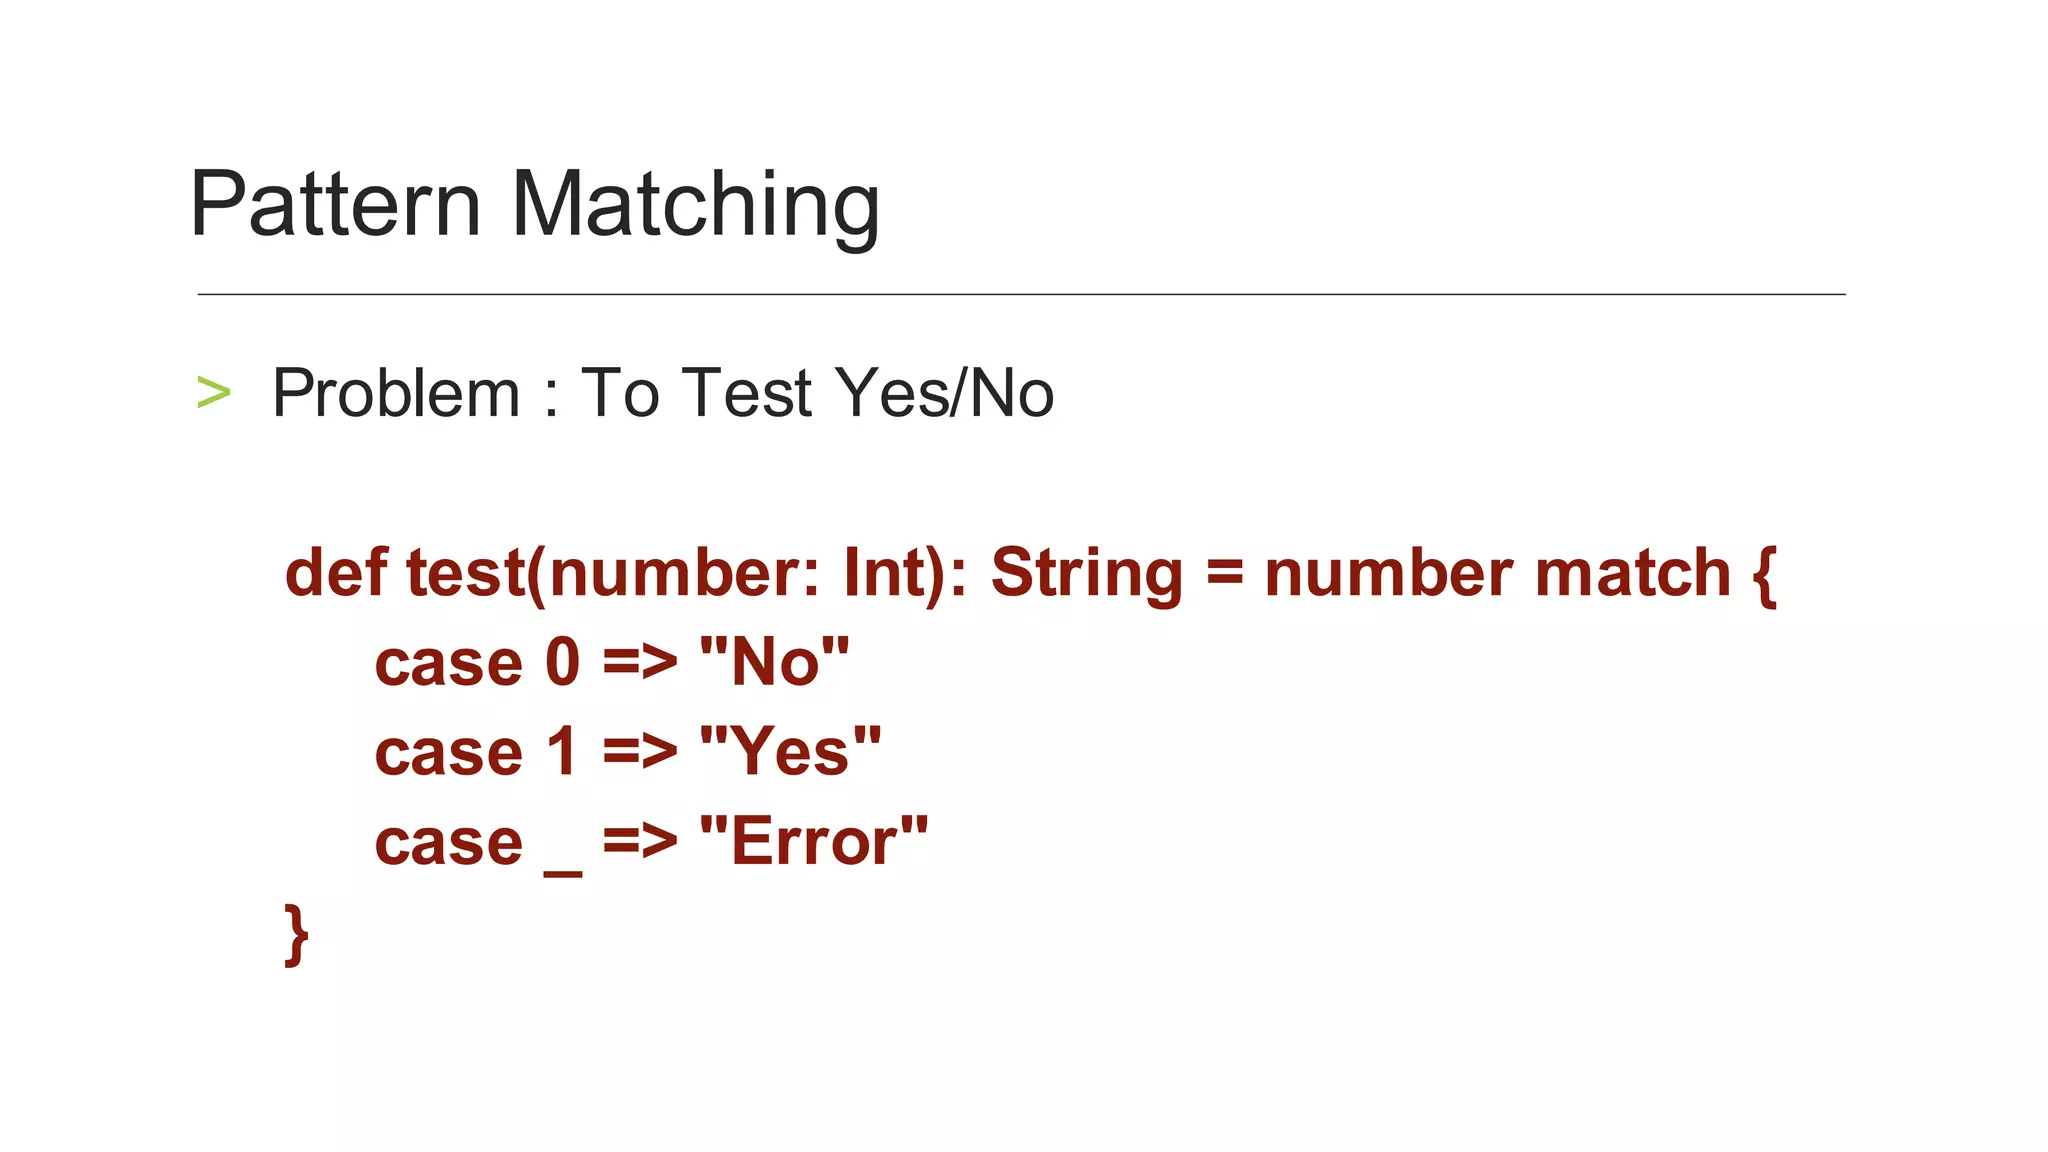The height and width of the screenshot is (1152, 2048).
Task: Select the word "Problem" in the bullet
Action: coord(396,393)
